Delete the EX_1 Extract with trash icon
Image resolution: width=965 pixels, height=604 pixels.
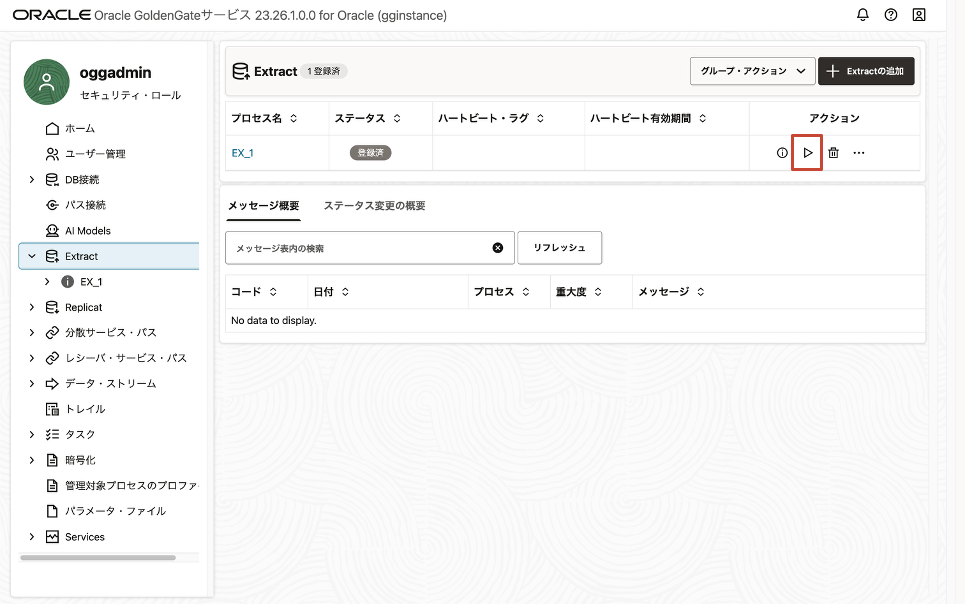[833, 153]
